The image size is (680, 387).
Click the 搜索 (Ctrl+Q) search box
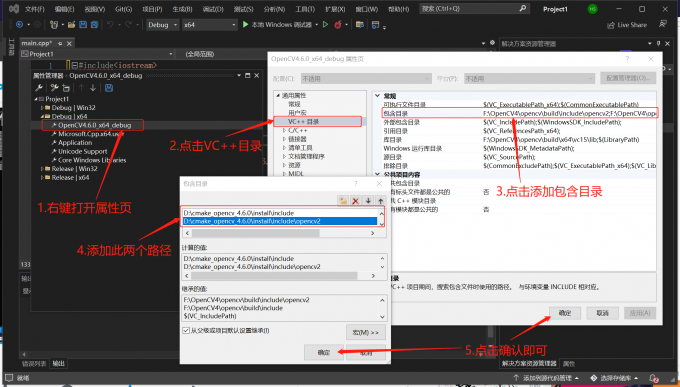point(474,8)
